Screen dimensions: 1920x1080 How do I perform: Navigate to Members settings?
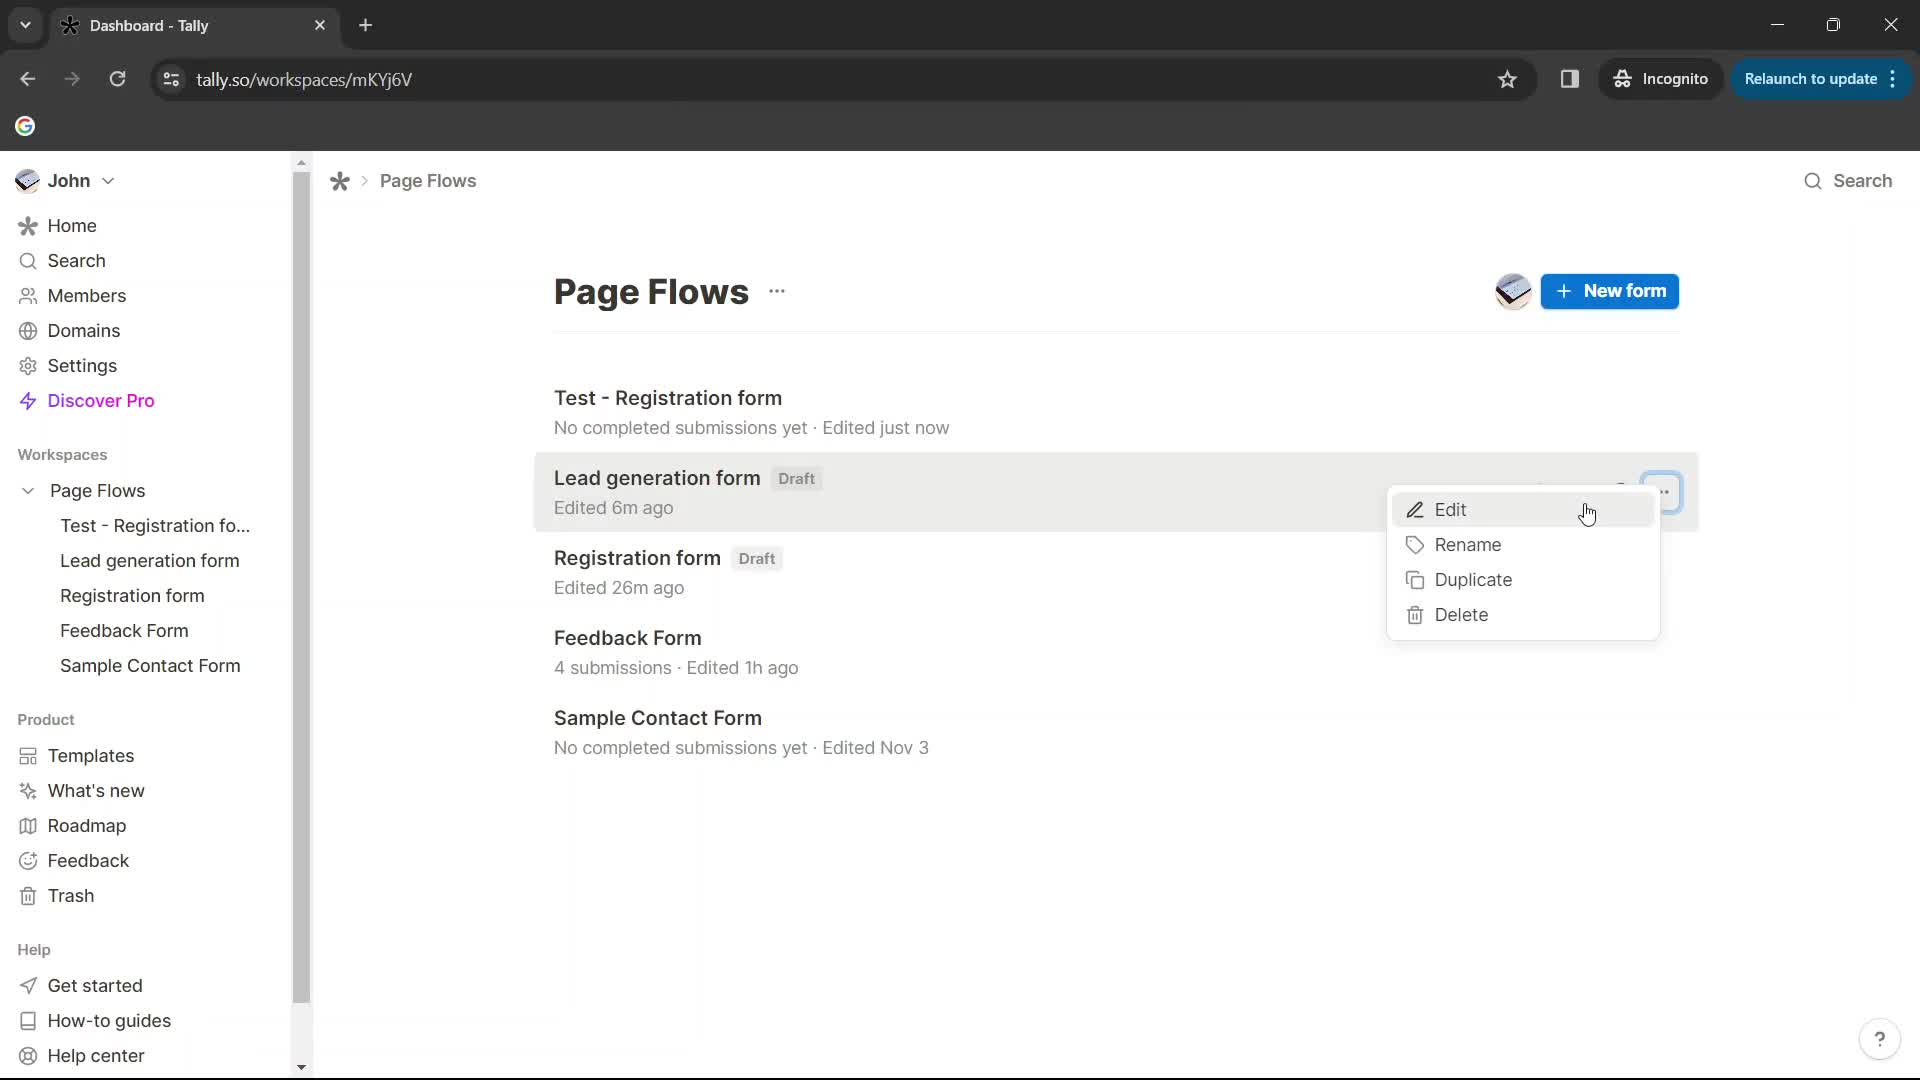(87, 295)
